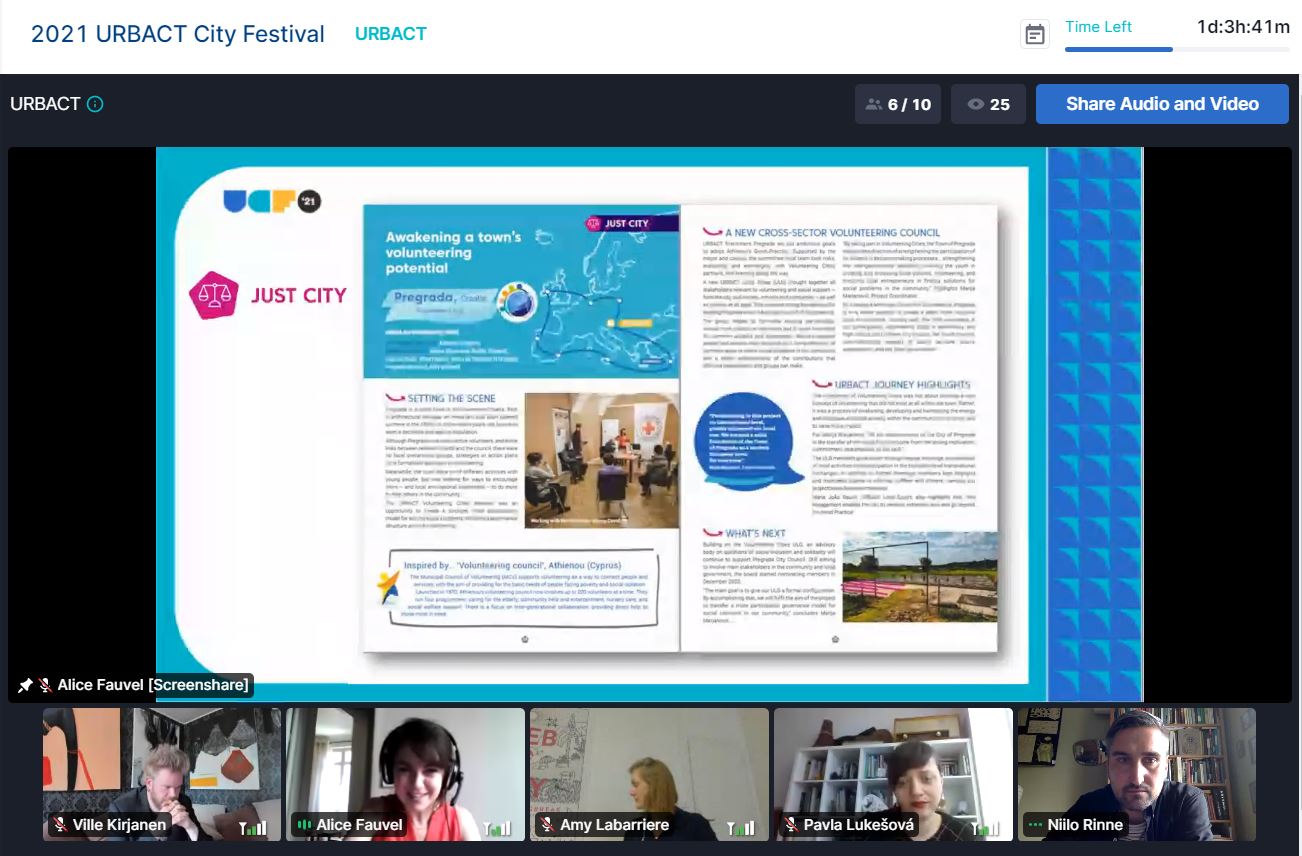Open the teal URBACT link in header

[391, 34]
